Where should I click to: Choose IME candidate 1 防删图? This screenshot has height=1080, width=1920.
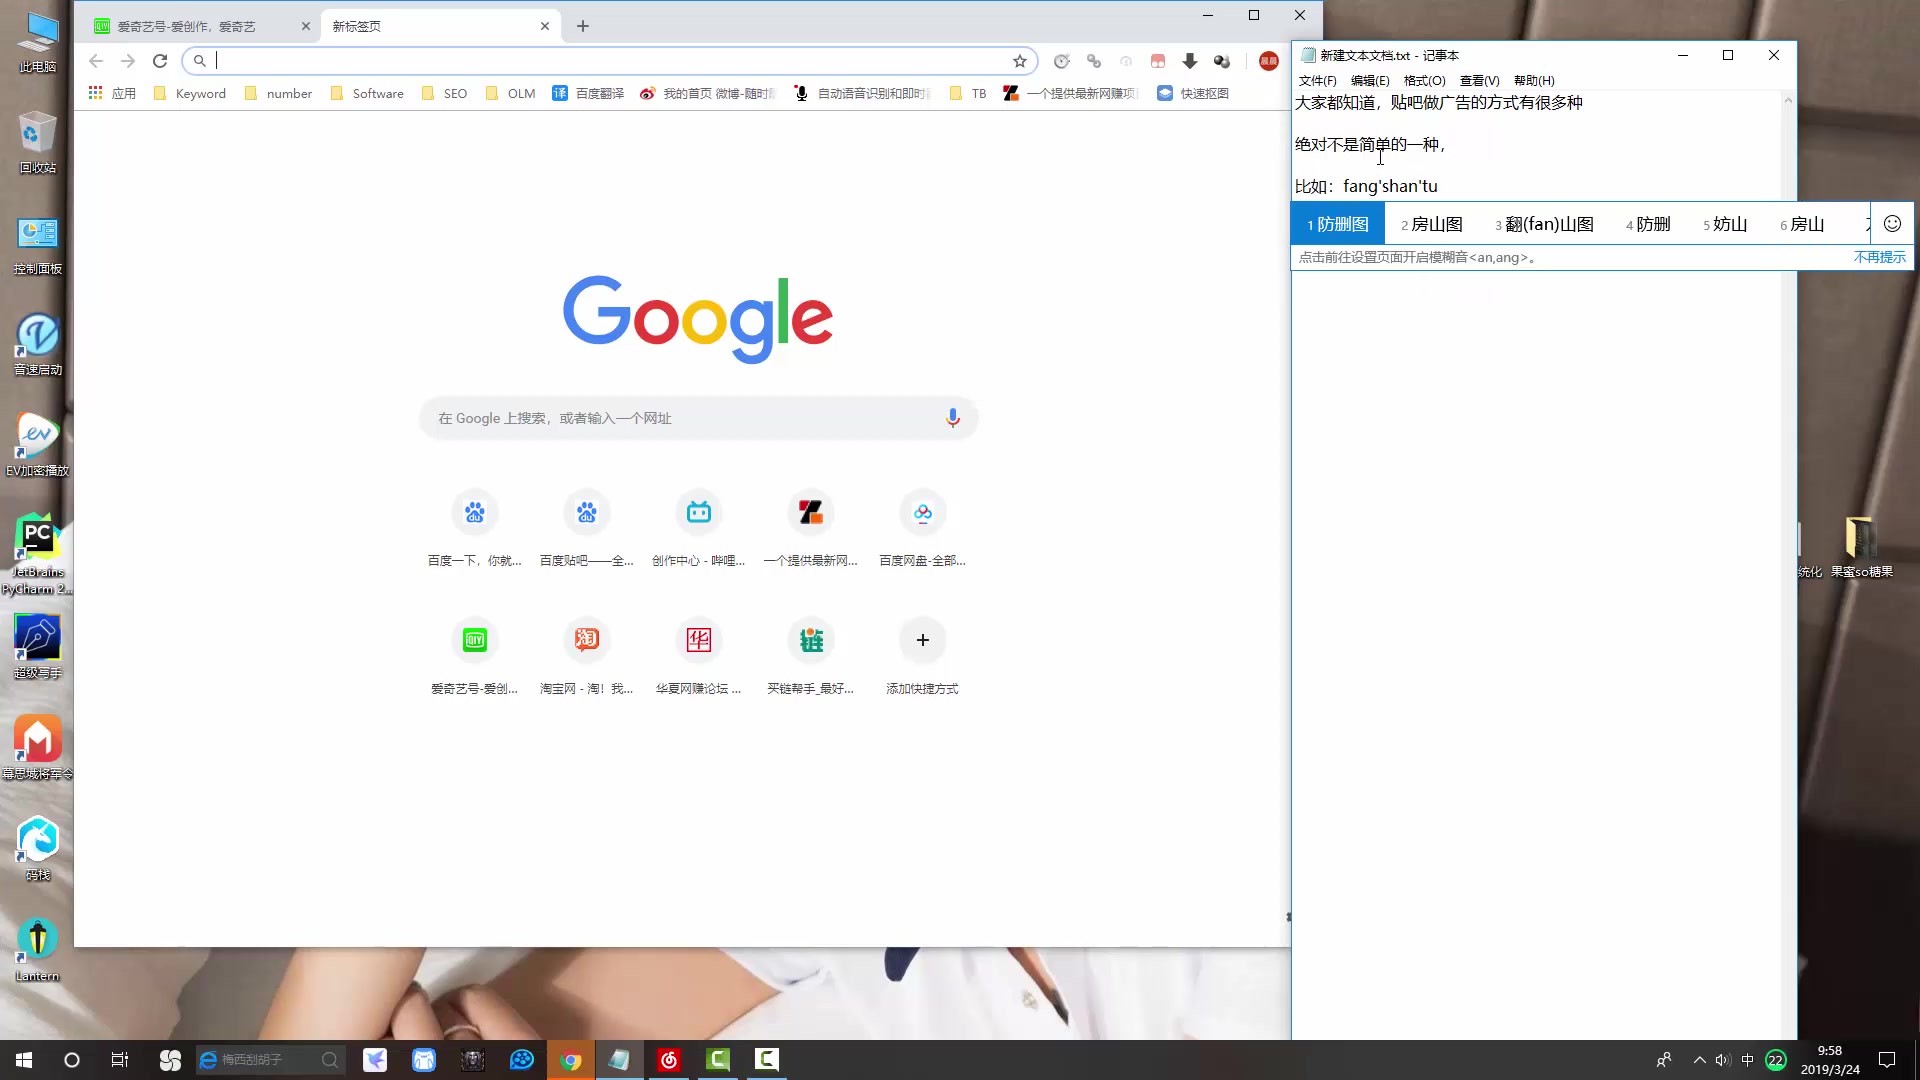(x=1338, y=224)
